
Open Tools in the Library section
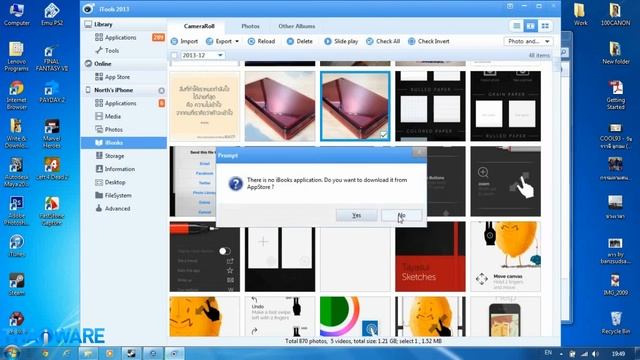point(112,51)
